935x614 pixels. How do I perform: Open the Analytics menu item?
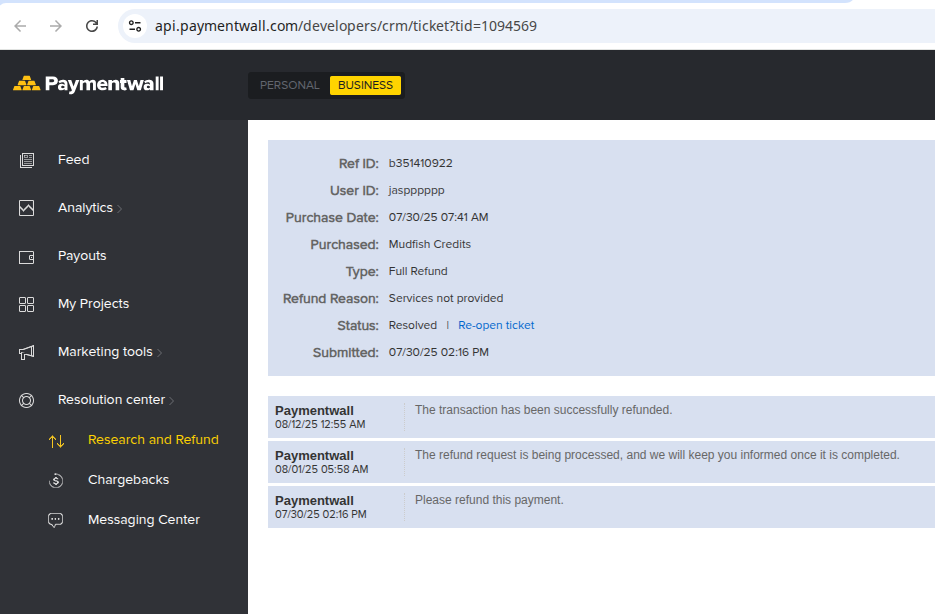tap(85, 207)
